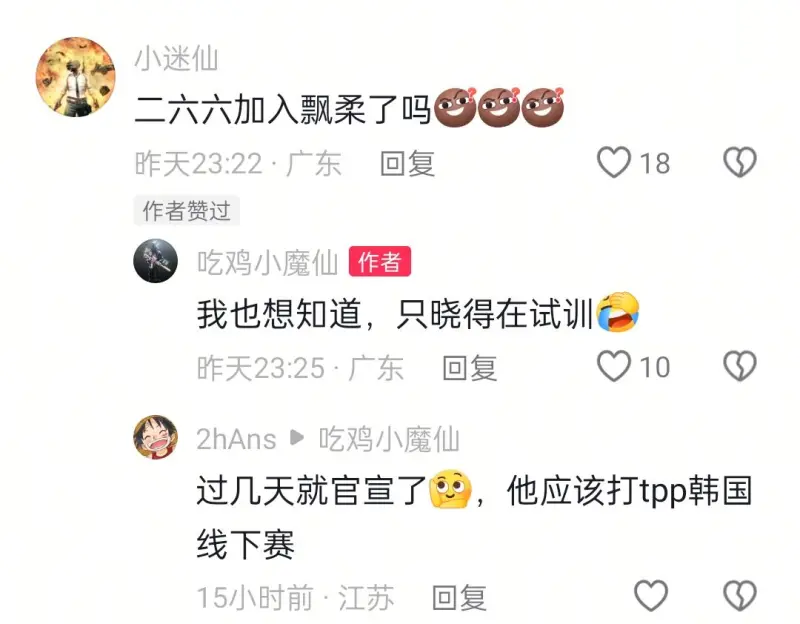Like the author's reply showing 10 likes
The image size is (800, 624).
coord(614,366)
